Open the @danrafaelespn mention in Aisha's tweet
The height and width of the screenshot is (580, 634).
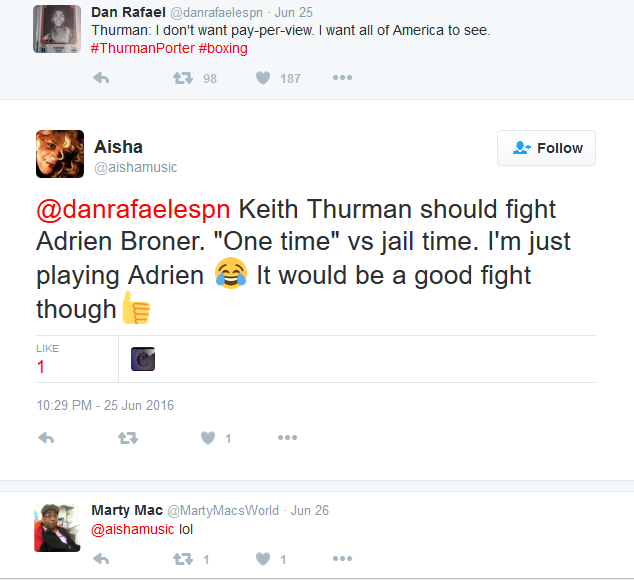(x=133, y=212)
